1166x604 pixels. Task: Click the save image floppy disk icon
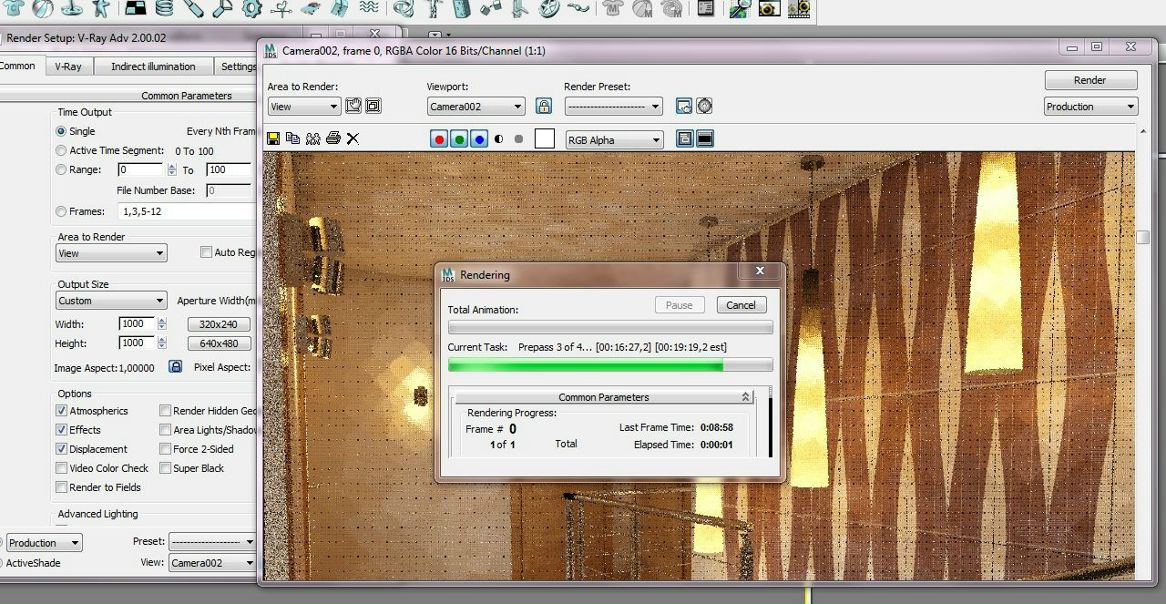273,139
